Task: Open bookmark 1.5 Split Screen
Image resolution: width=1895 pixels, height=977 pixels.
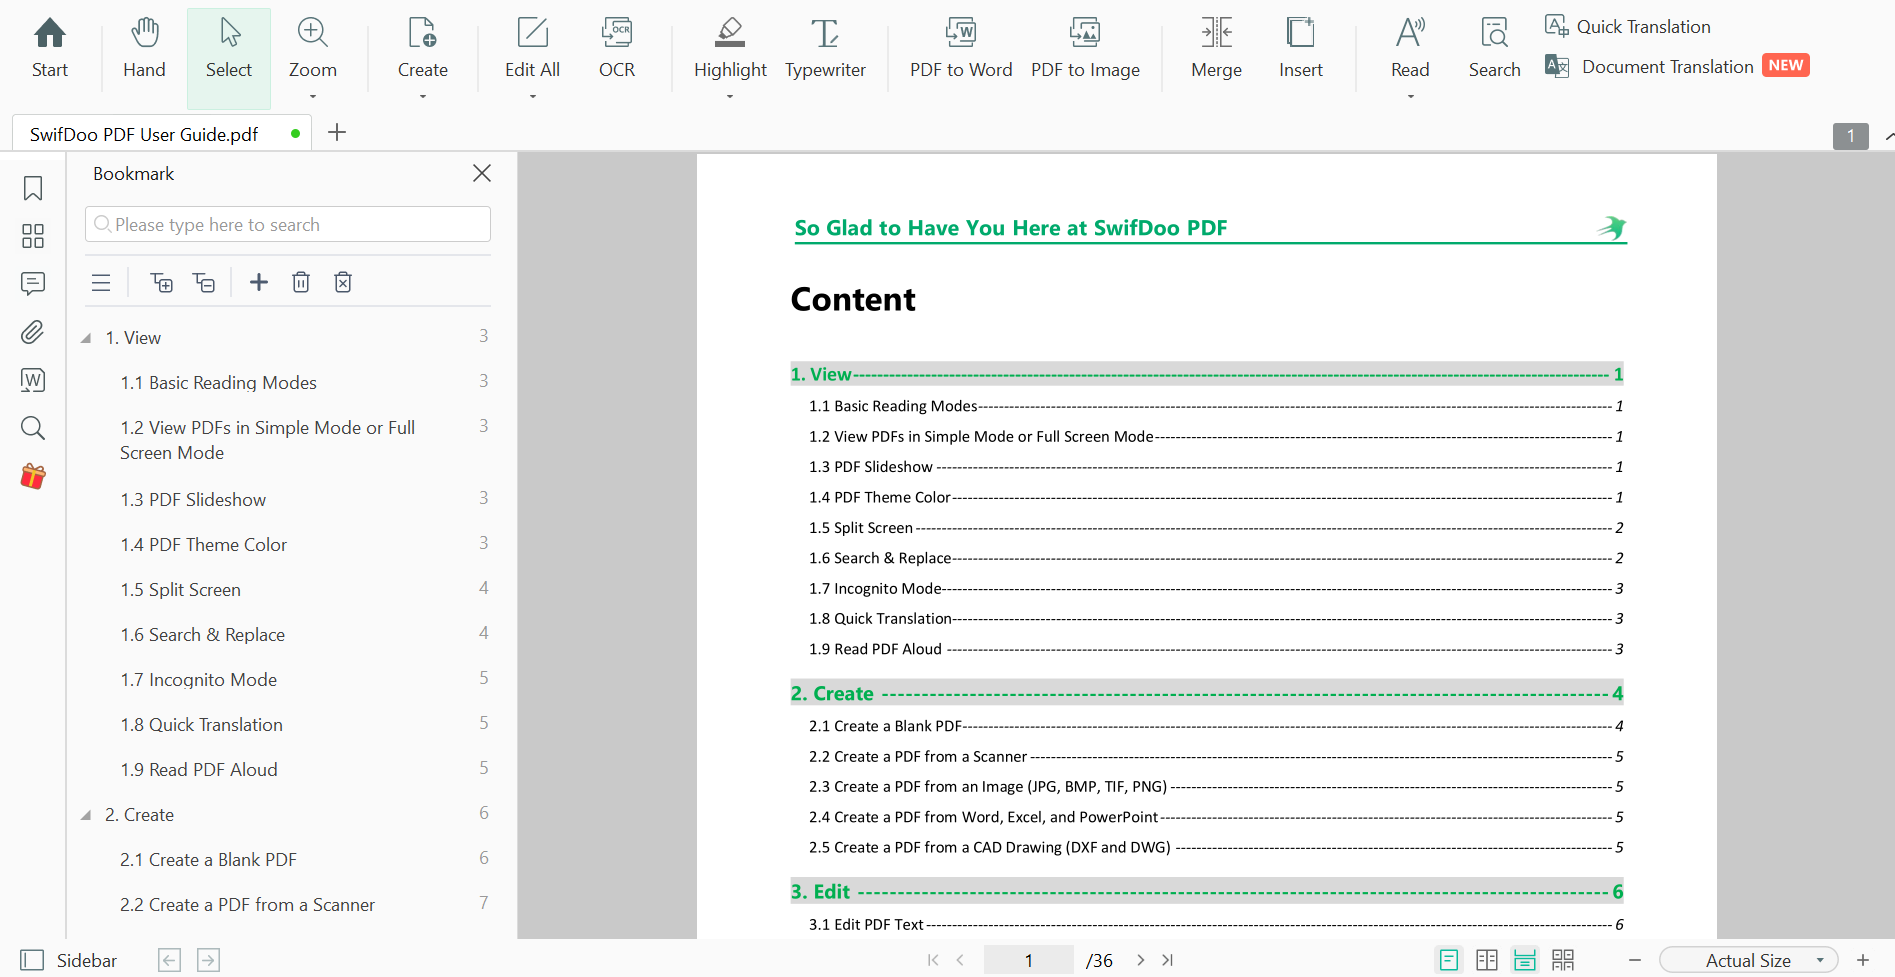Action: coord(180,589)
